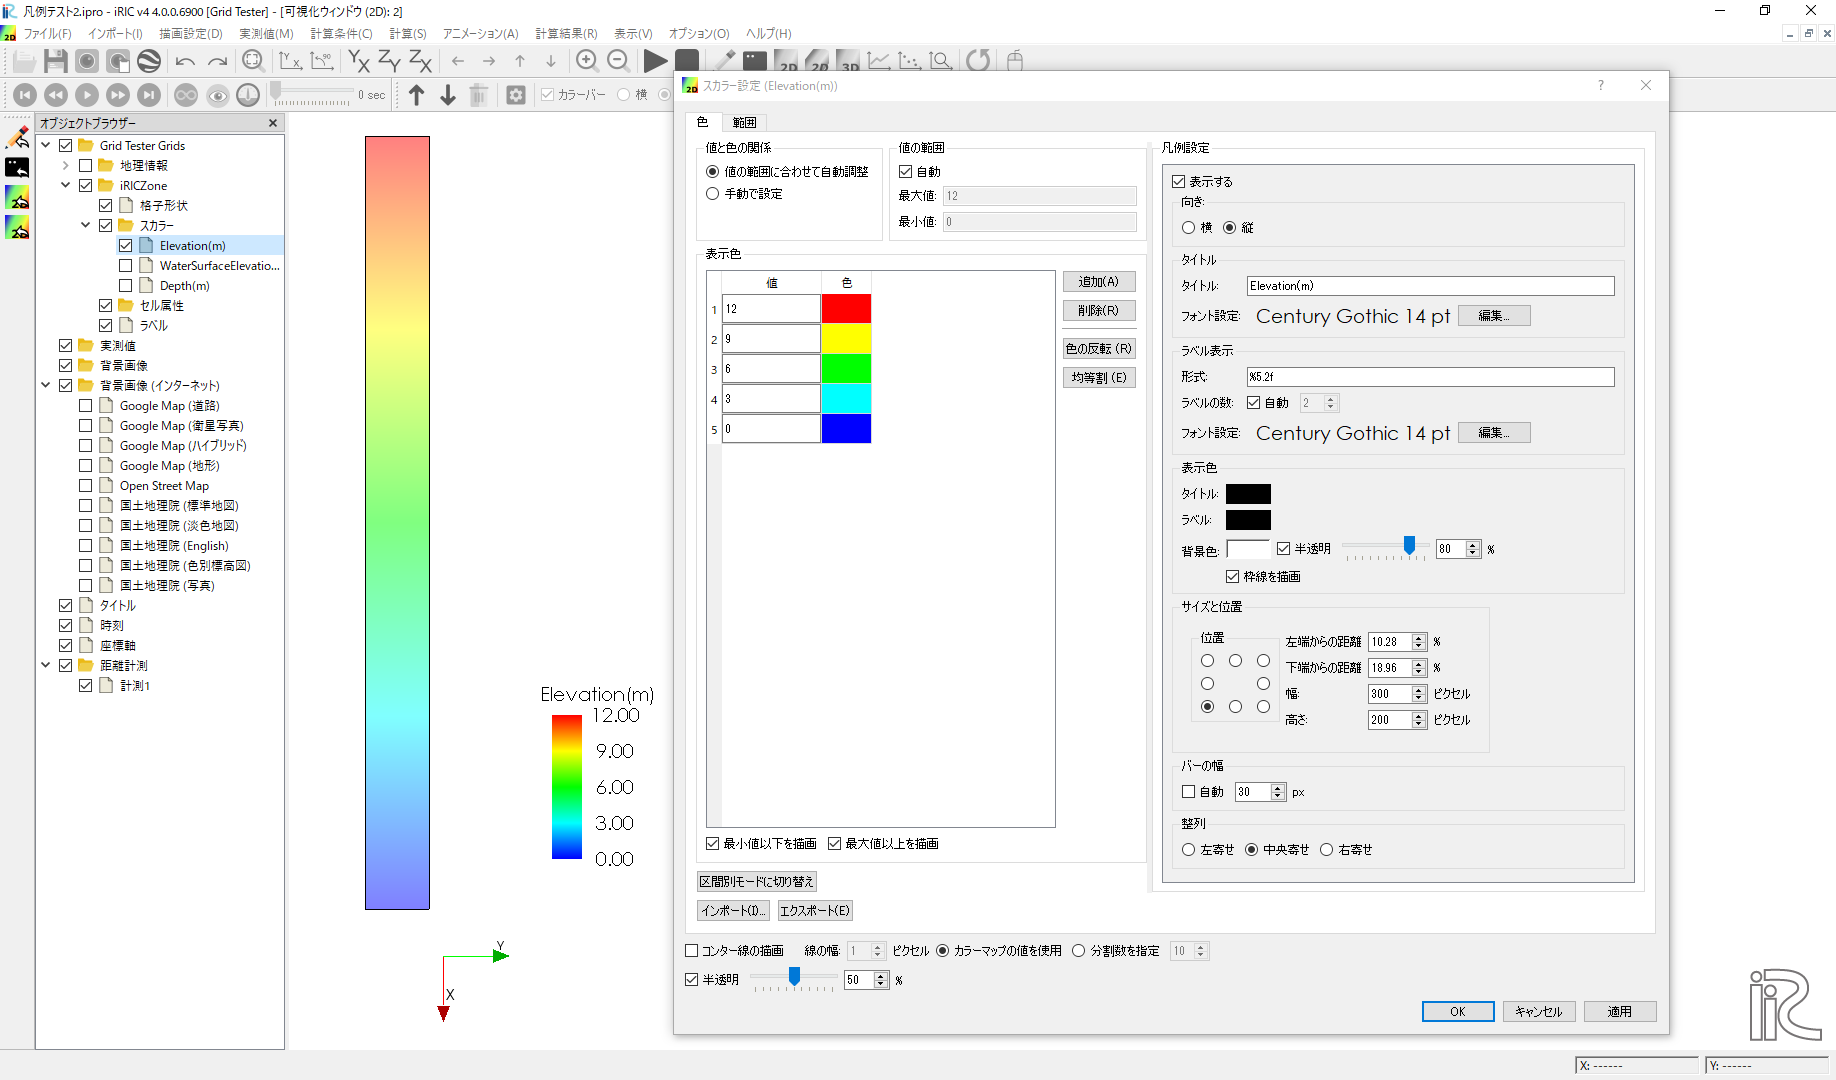
Task: Click the タイトル text field containing Elevation(m)
Action: (x=1430, y=286)
